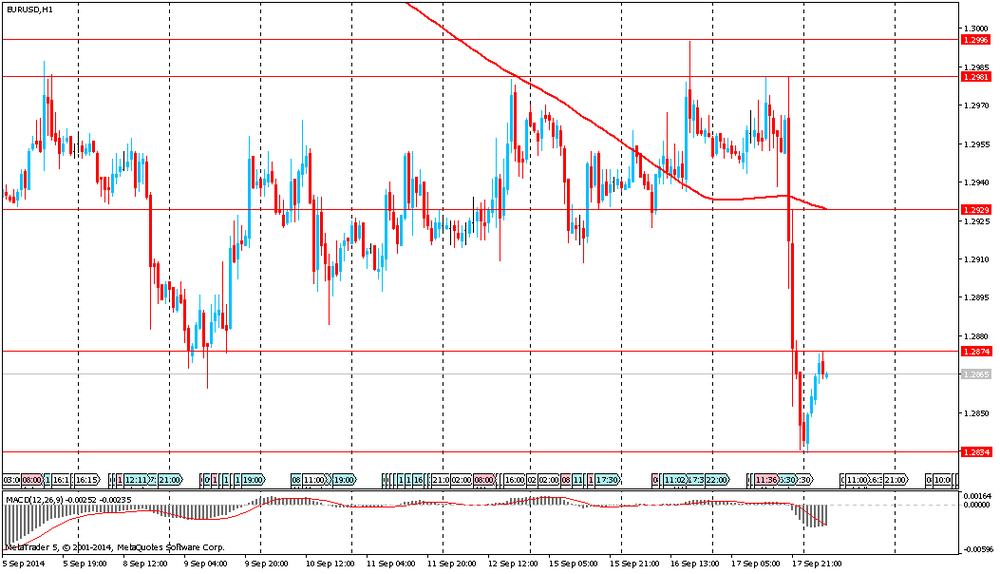Click the MetaTrader 5 copyright text
Viewport: 1000px width, 574px height.
pos(113,547)
